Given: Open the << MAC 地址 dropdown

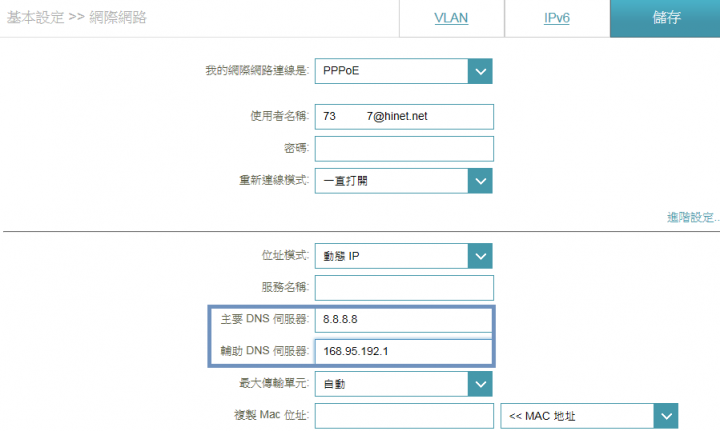Looking at the screenshot, I should click(589, 416).
